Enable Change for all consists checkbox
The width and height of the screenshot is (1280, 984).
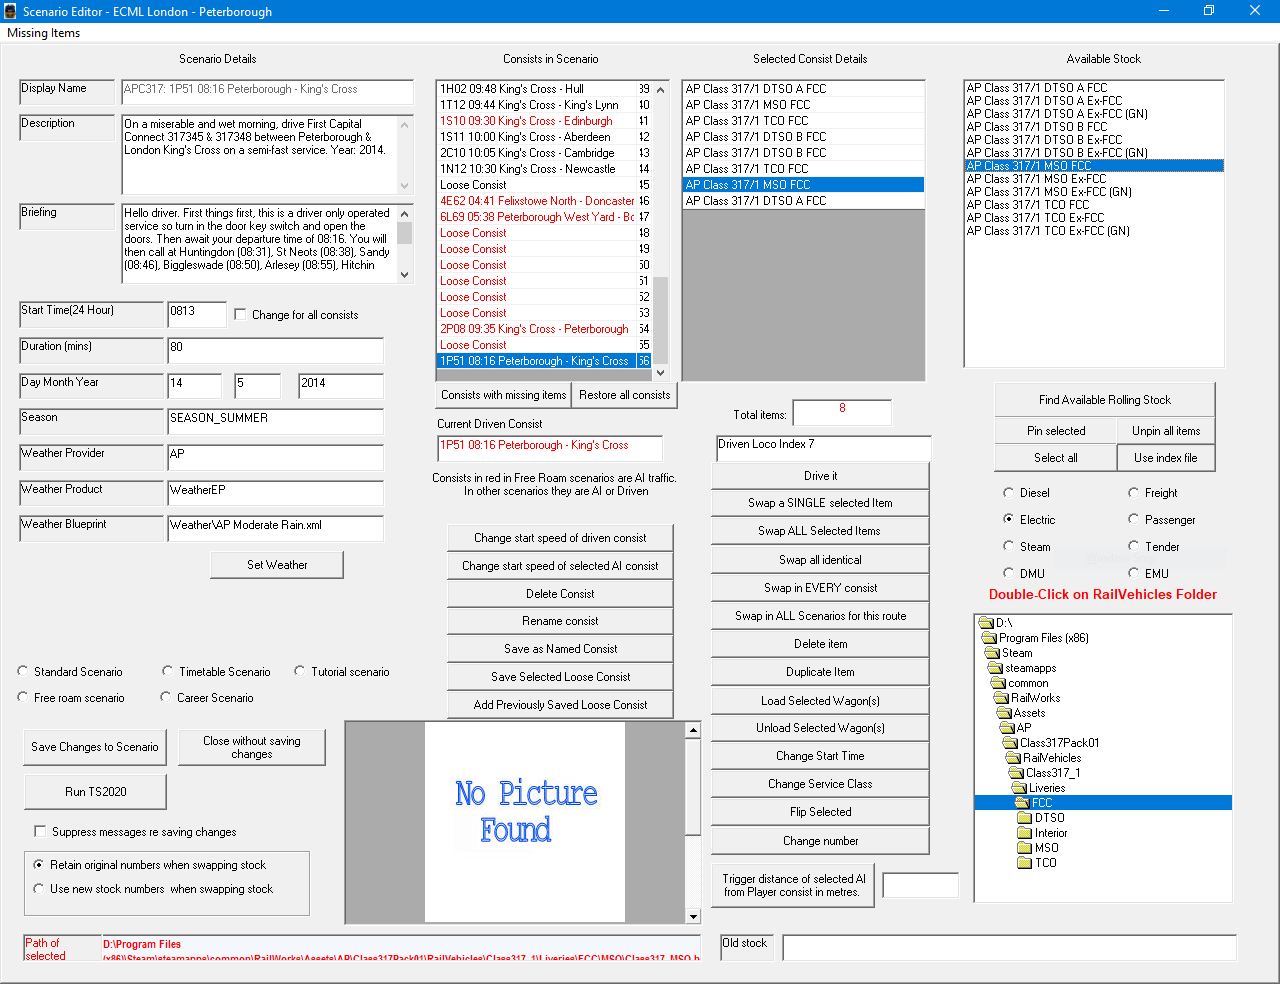tap(240, 315)
